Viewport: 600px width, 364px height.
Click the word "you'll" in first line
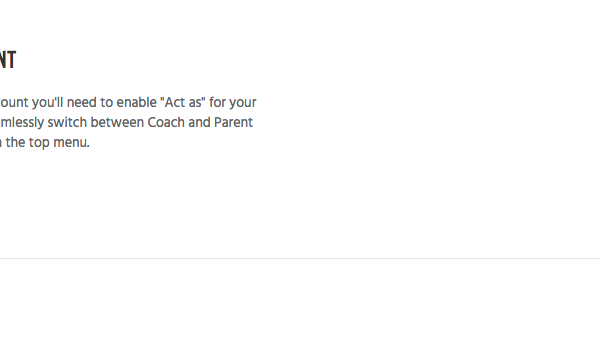[48, 103]
